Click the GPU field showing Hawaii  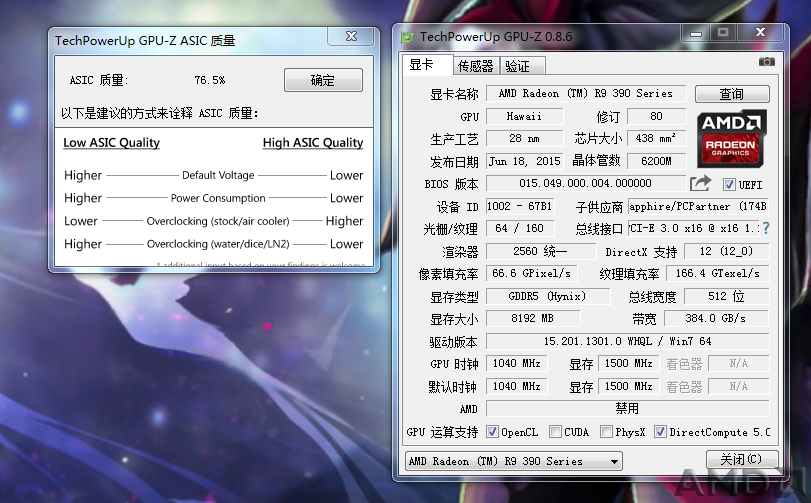coord(524,116)
